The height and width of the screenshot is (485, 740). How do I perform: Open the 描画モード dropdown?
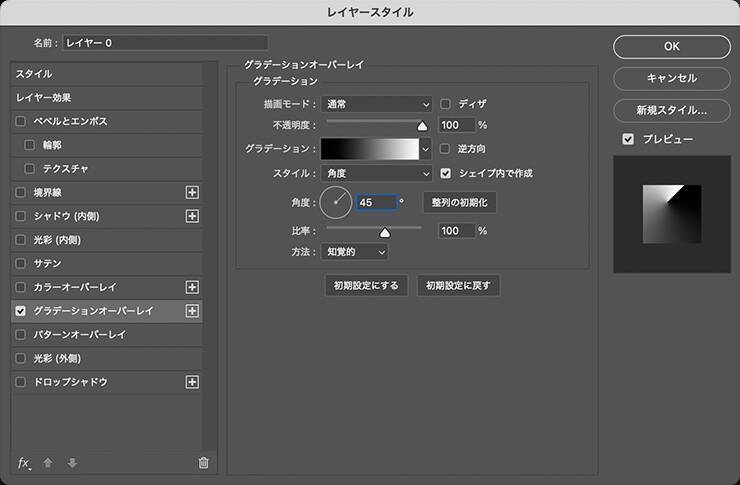(x=377, y=103)
